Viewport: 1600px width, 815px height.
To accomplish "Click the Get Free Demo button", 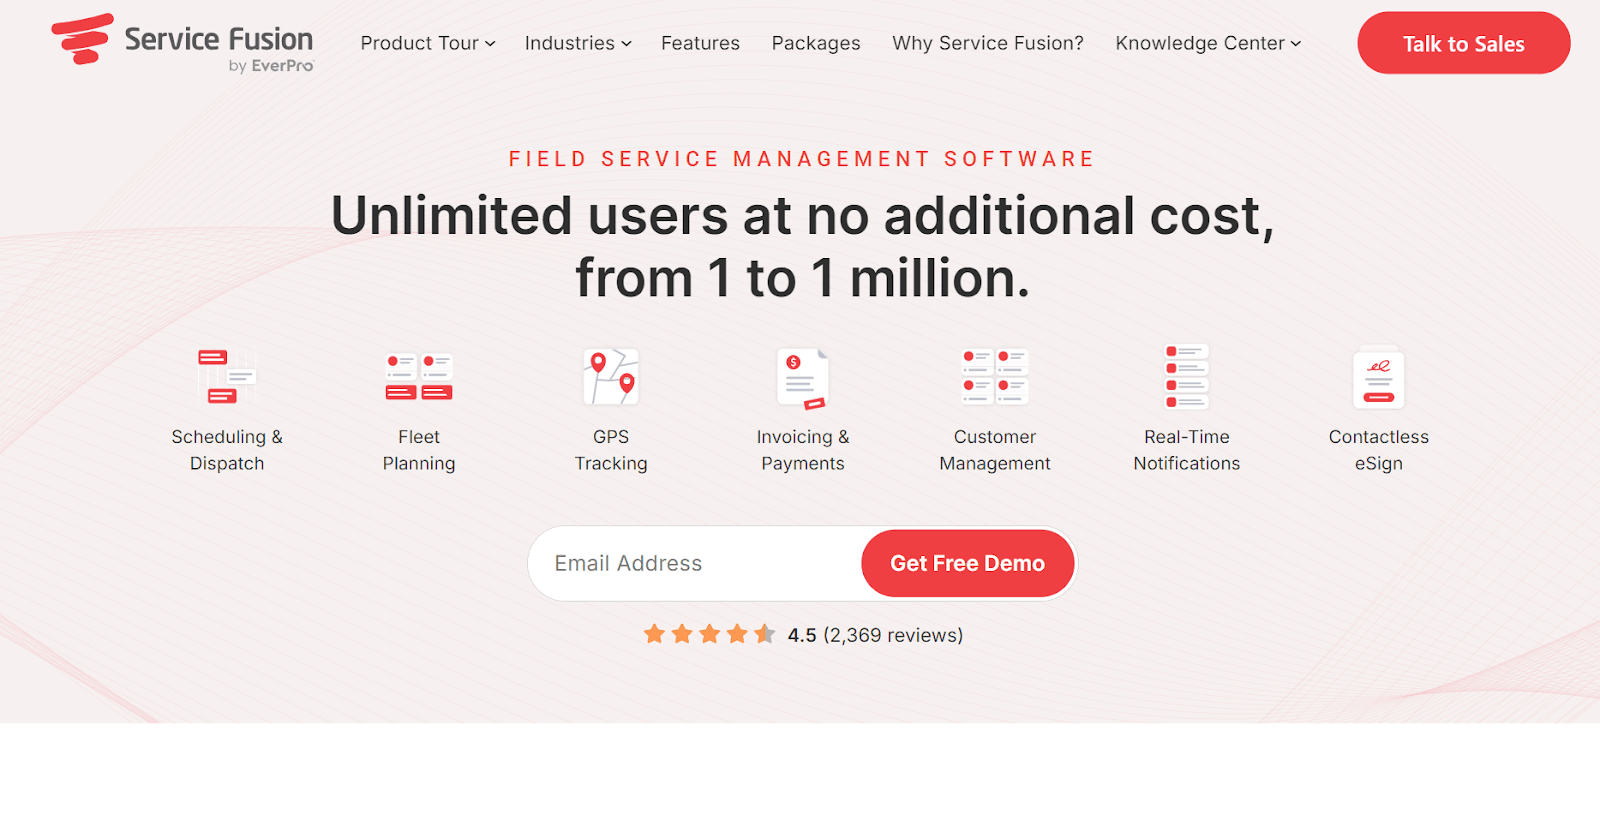I will coord(967,563).
